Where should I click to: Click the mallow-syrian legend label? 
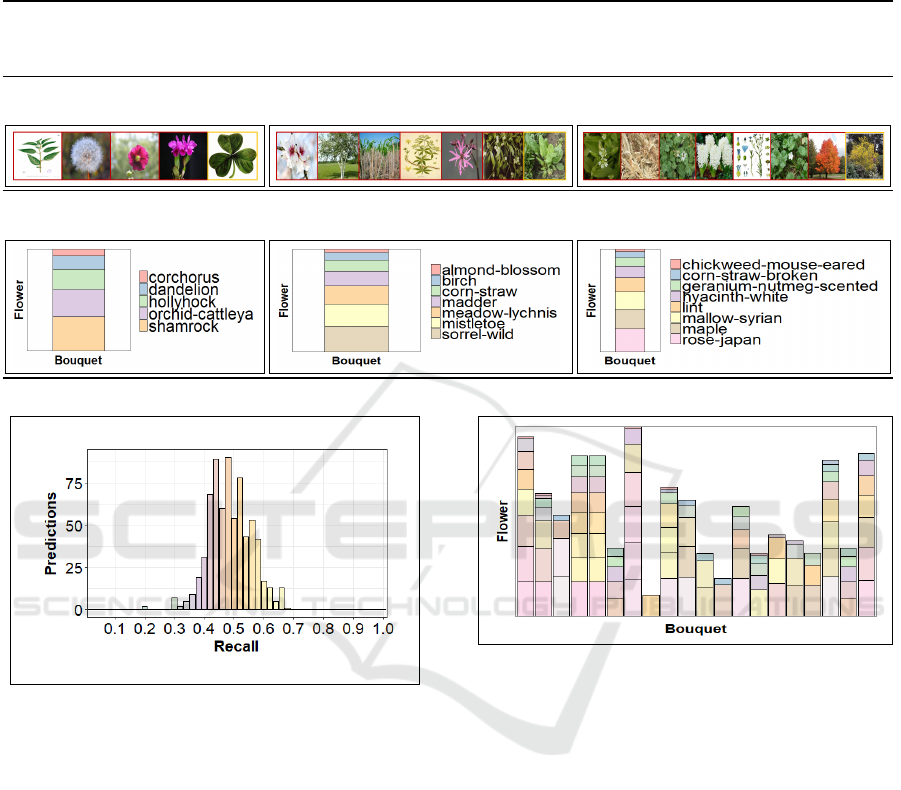coord(732,319)
